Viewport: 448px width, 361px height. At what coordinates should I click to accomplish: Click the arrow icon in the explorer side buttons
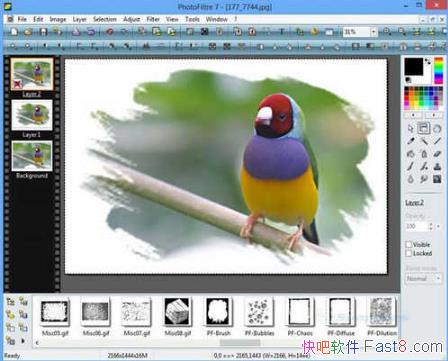[23, 341]
